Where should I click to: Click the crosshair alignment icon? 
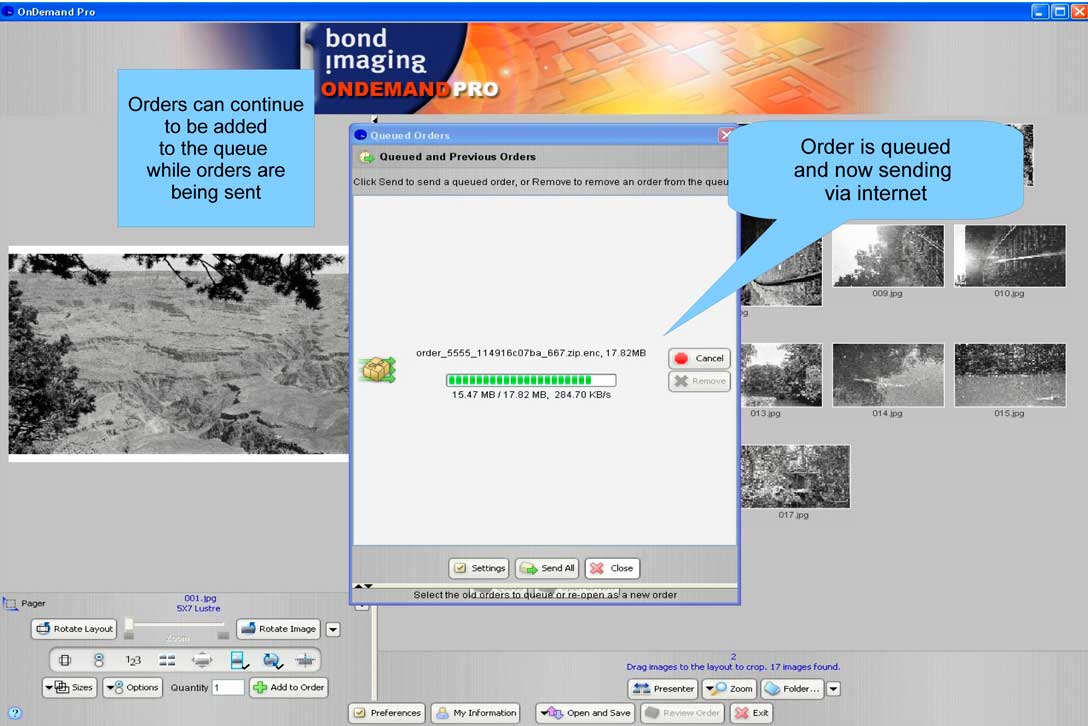coord(305,660)
